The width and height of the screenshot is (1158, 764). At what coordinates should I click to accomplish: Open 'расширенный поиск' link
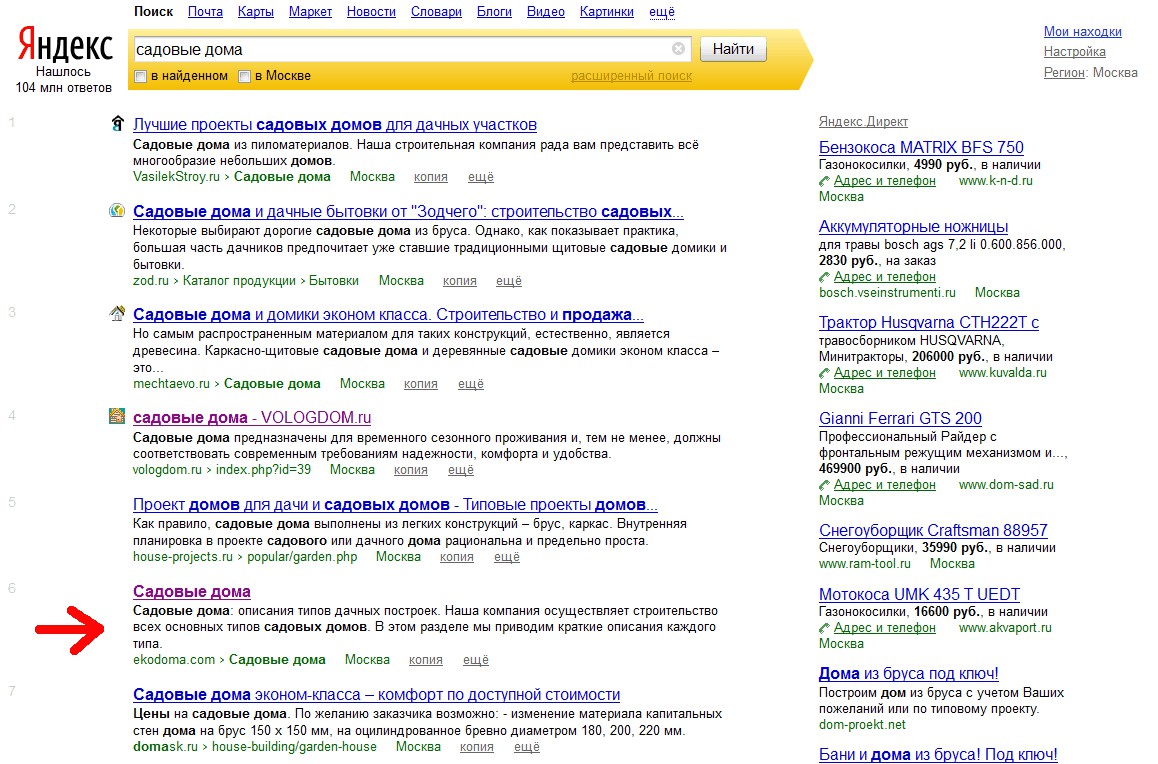[631, 76]
